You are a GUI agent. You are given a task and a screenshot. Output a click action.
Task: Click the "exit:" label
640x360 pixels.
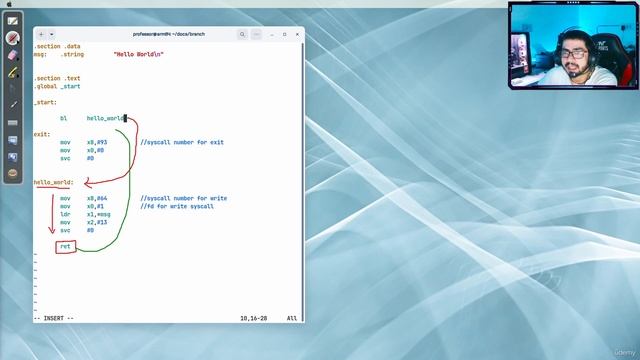42,134
